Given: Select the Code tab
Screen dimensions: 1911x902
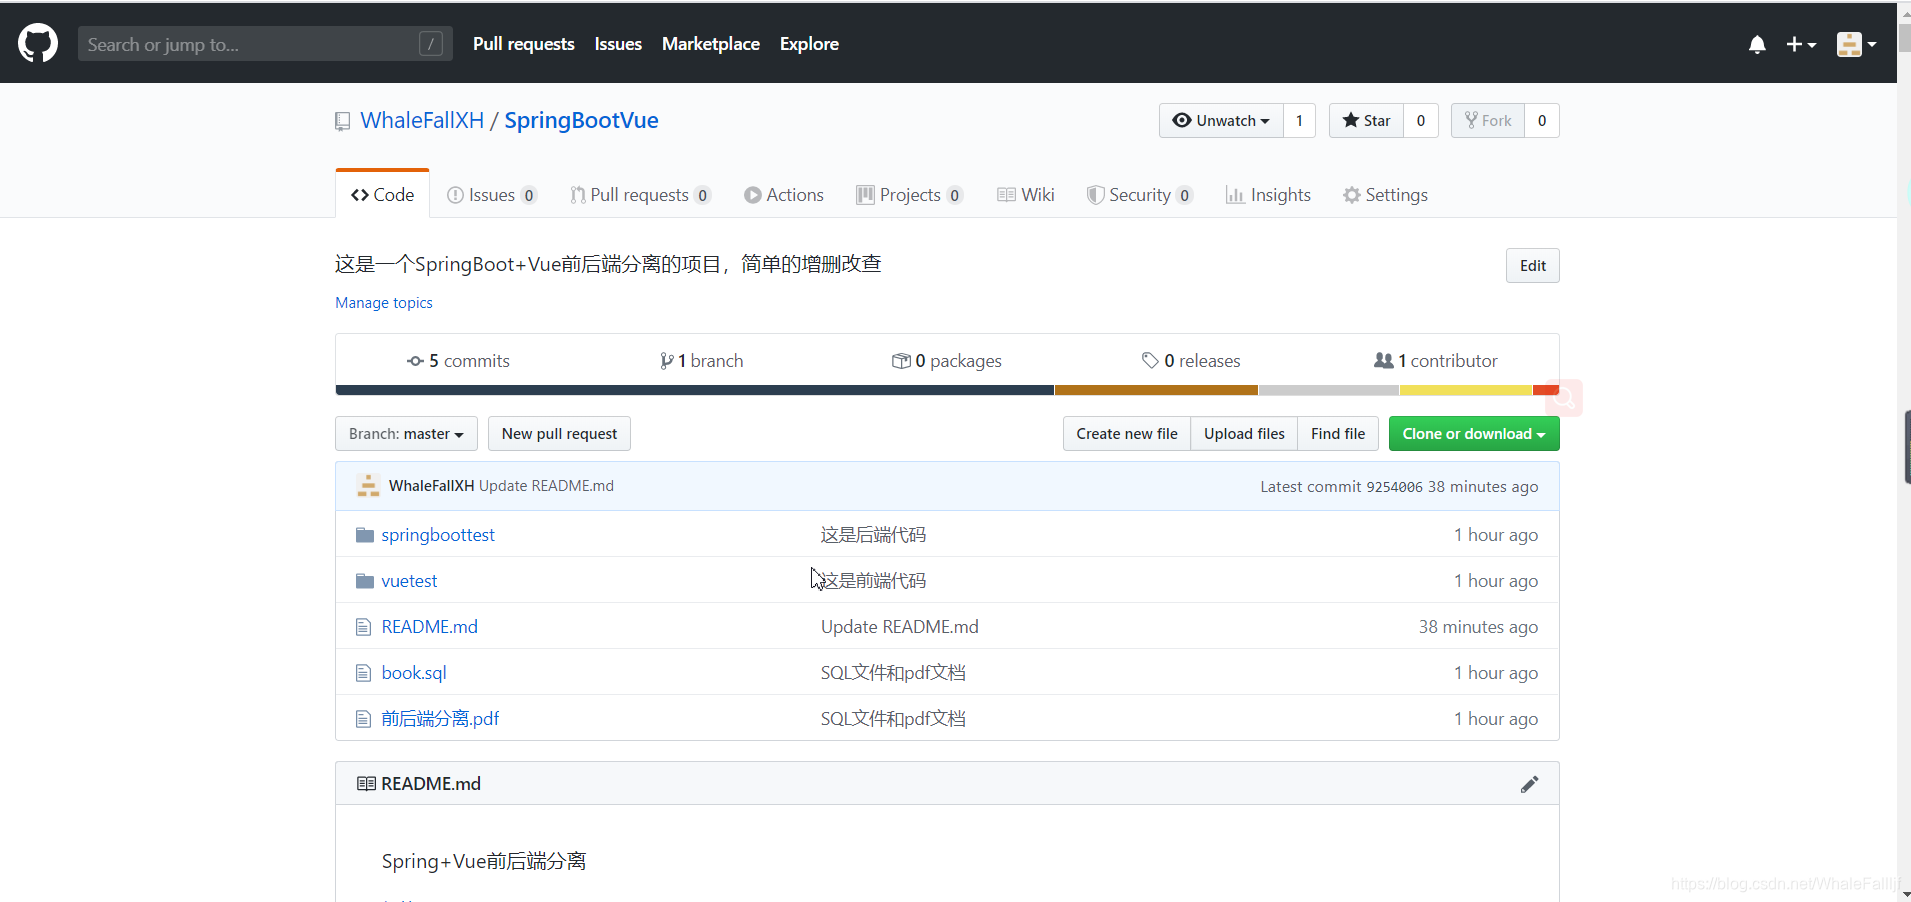Looking at the screenshot, I should coord(382,194).
